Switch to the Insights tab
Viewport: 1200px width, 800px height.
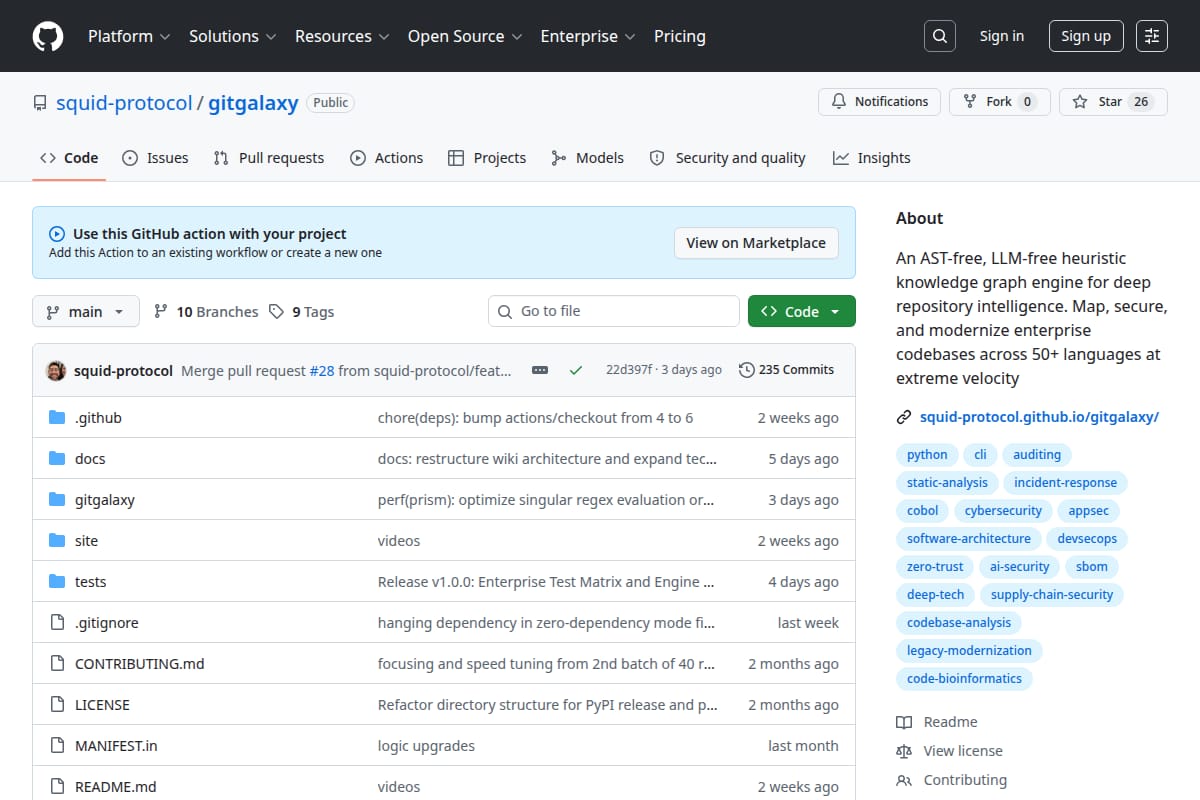871,158
